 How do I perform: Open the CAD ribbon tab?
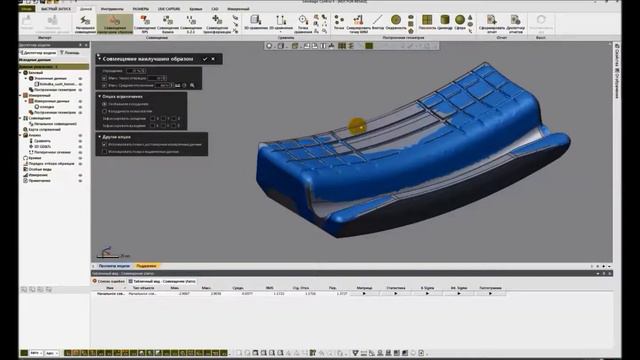point(215,9)
